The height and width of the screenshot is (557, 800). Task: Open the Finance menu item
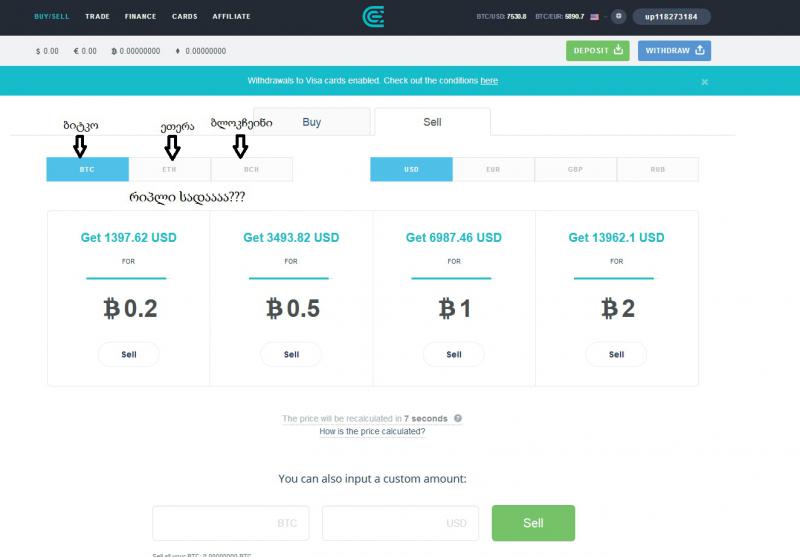[x=141, y=17]
